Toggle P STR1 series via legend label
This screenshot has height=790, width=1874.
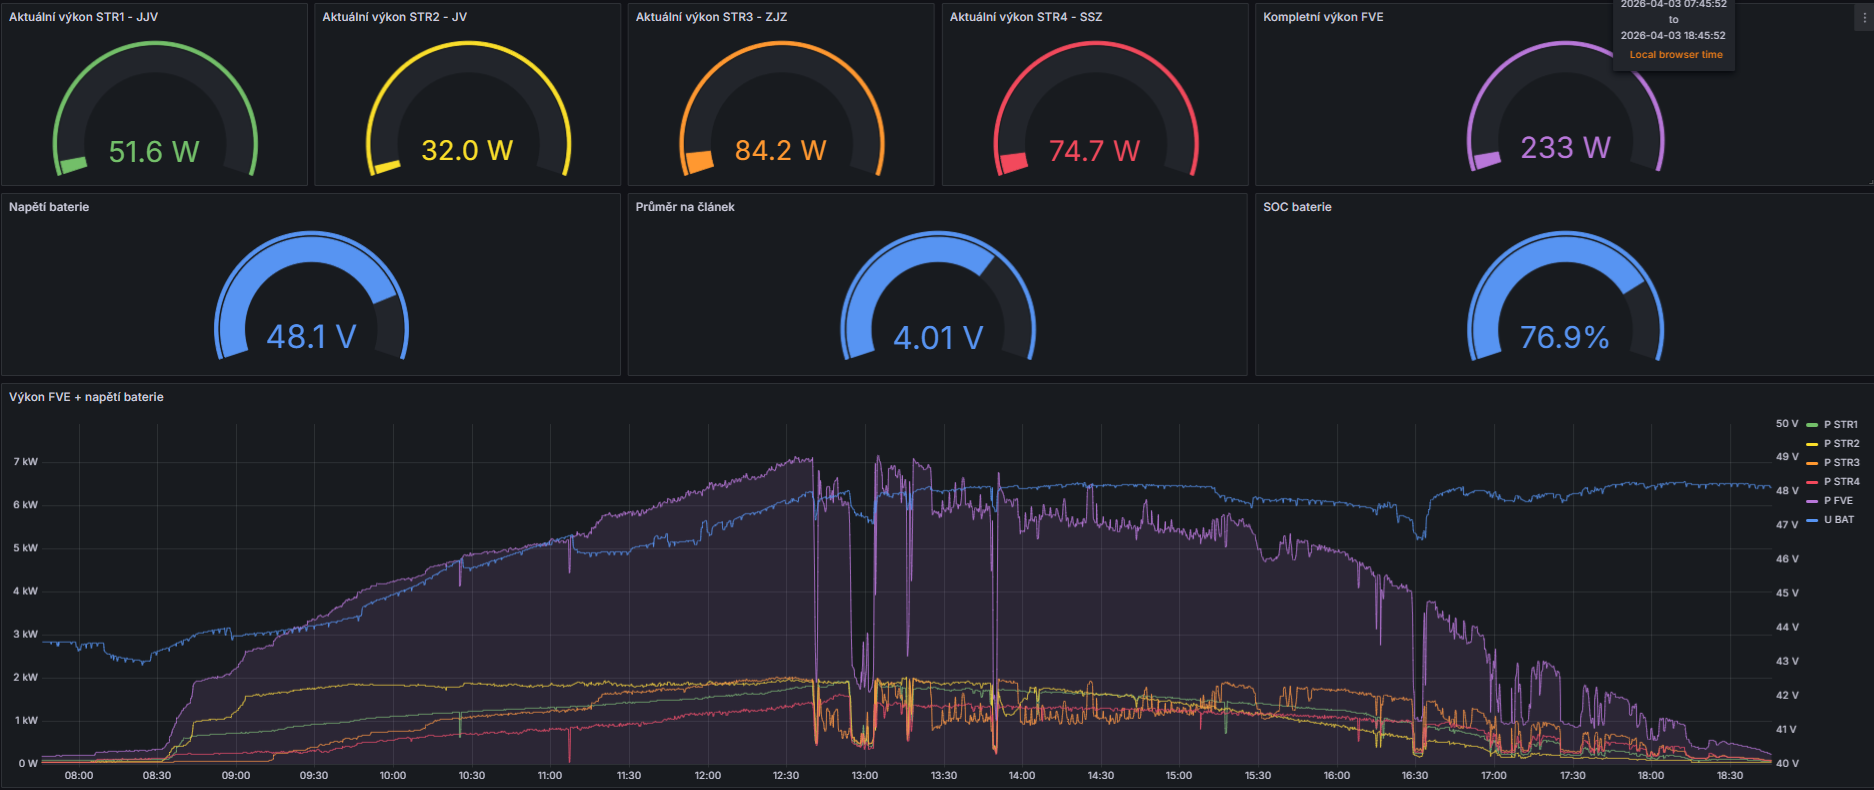coord(1841,425)
